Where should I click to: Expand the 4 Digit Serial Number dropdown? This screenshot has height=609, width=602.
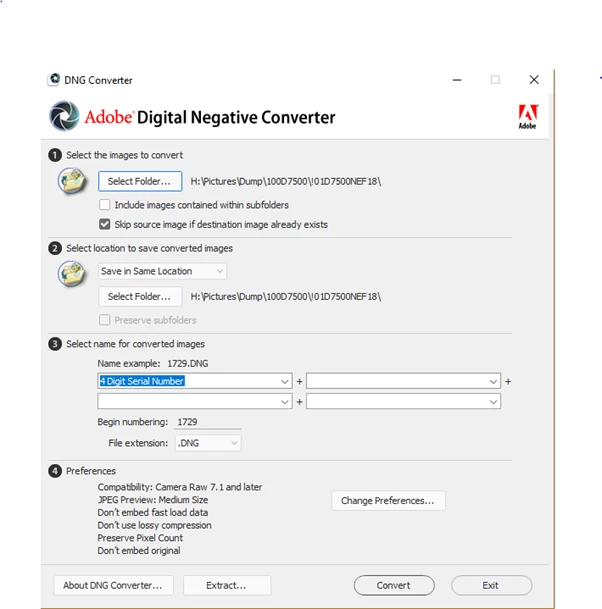(x=285, y=381)
